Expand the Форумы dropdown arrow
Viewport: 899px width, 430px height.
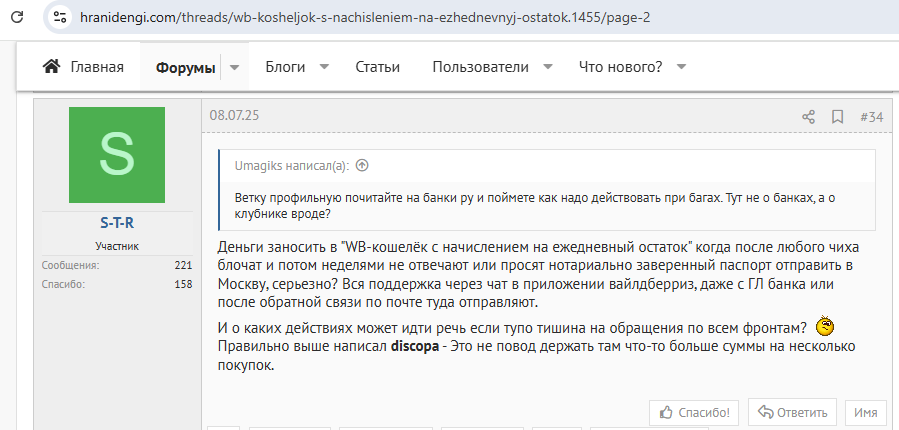click(x=234, y=67)
